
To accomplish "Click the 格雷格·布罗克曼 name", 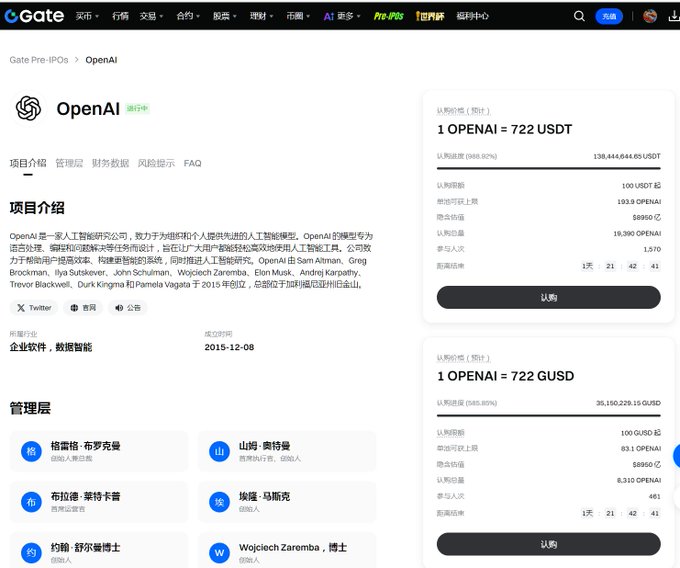I will click(85, 446).
